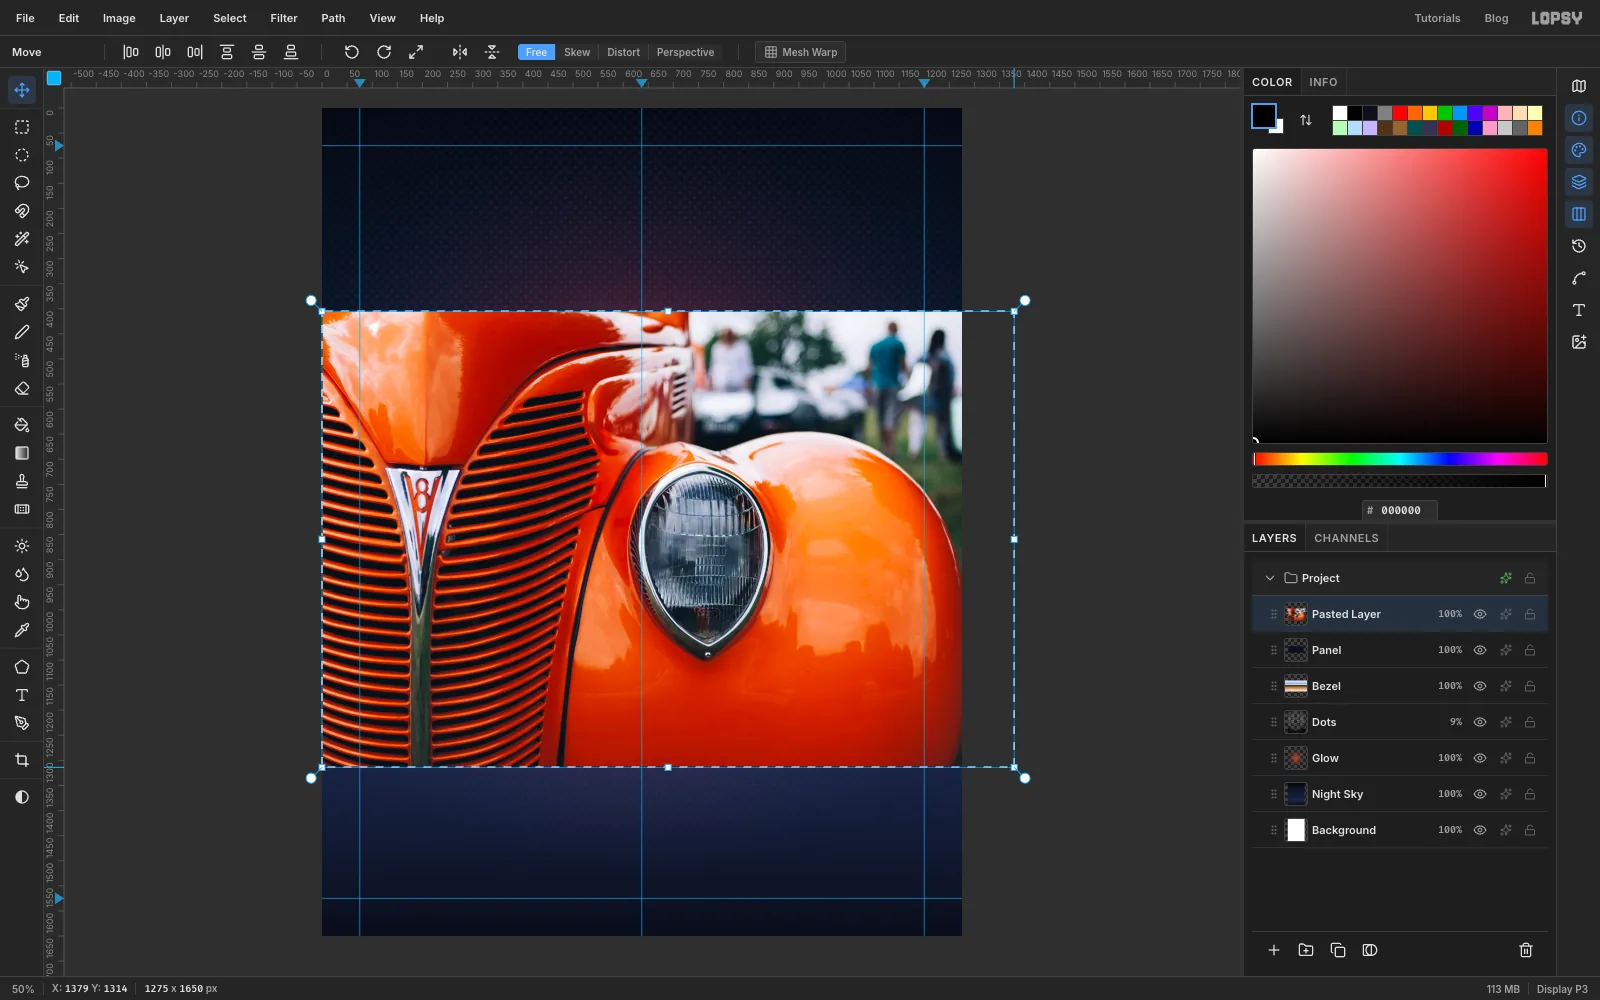Rotate counterclockwise with the rotate-left icon
The height and width of the screenshot is (1000, 1600).
[x=352, y=52]
